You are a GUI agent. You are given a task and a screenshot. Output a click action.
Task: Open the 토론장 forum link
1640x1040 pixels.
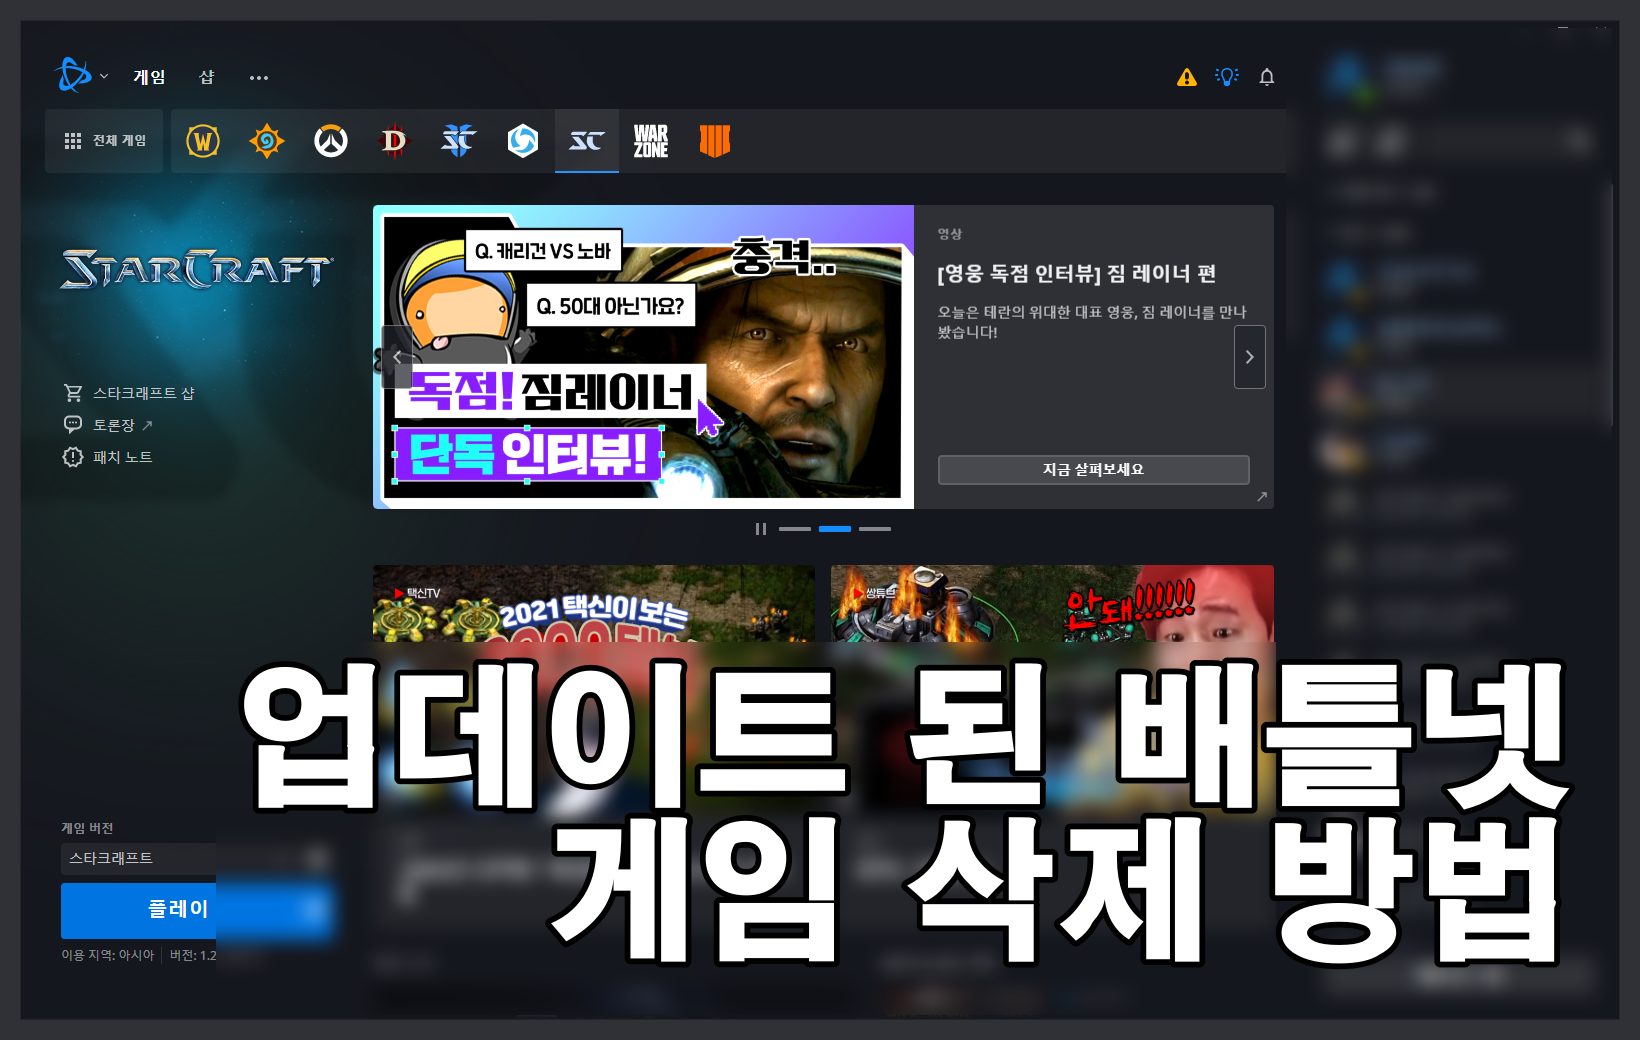[x=114, y=425]
